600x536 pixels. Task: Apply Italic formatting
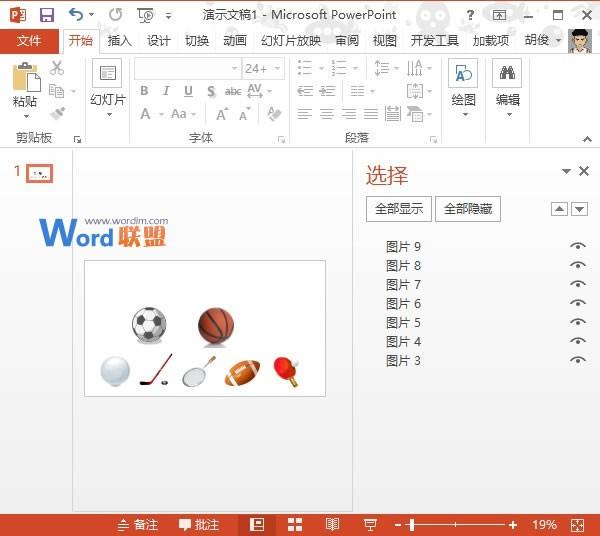pos(166,91)
